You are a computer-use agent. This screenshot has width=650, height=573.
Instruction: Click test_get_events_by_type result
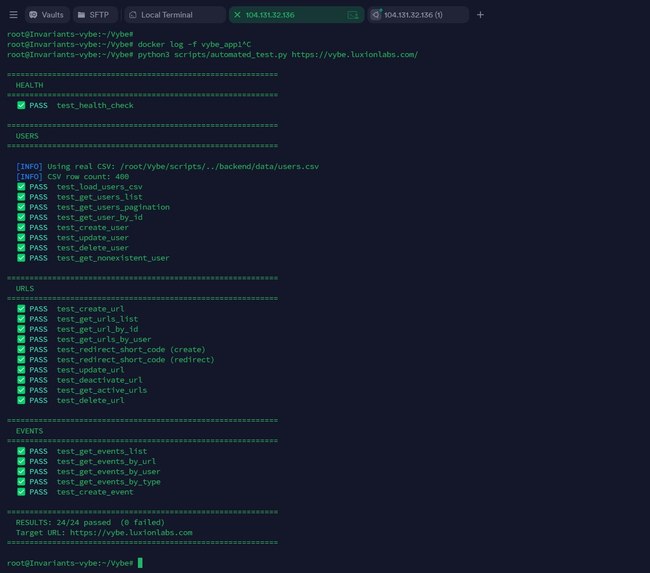[89, 482]
